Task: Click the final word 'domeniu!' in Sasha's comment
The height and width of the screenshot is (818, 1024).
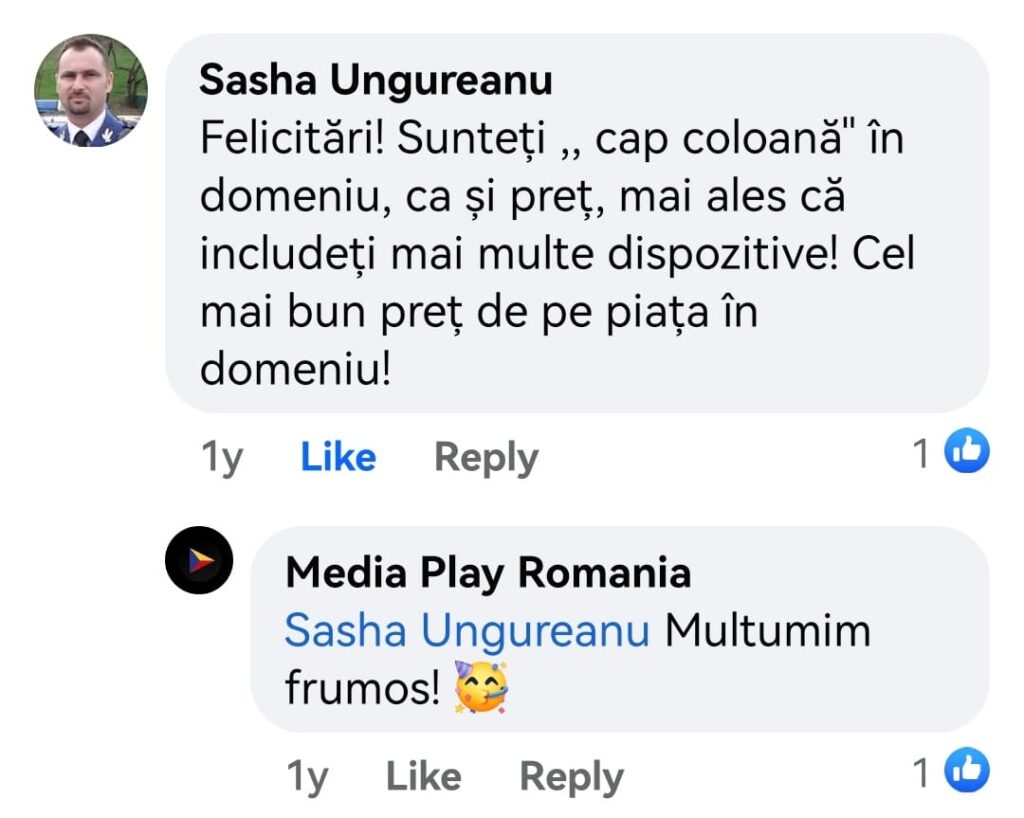Action: (x=296, y=370)
